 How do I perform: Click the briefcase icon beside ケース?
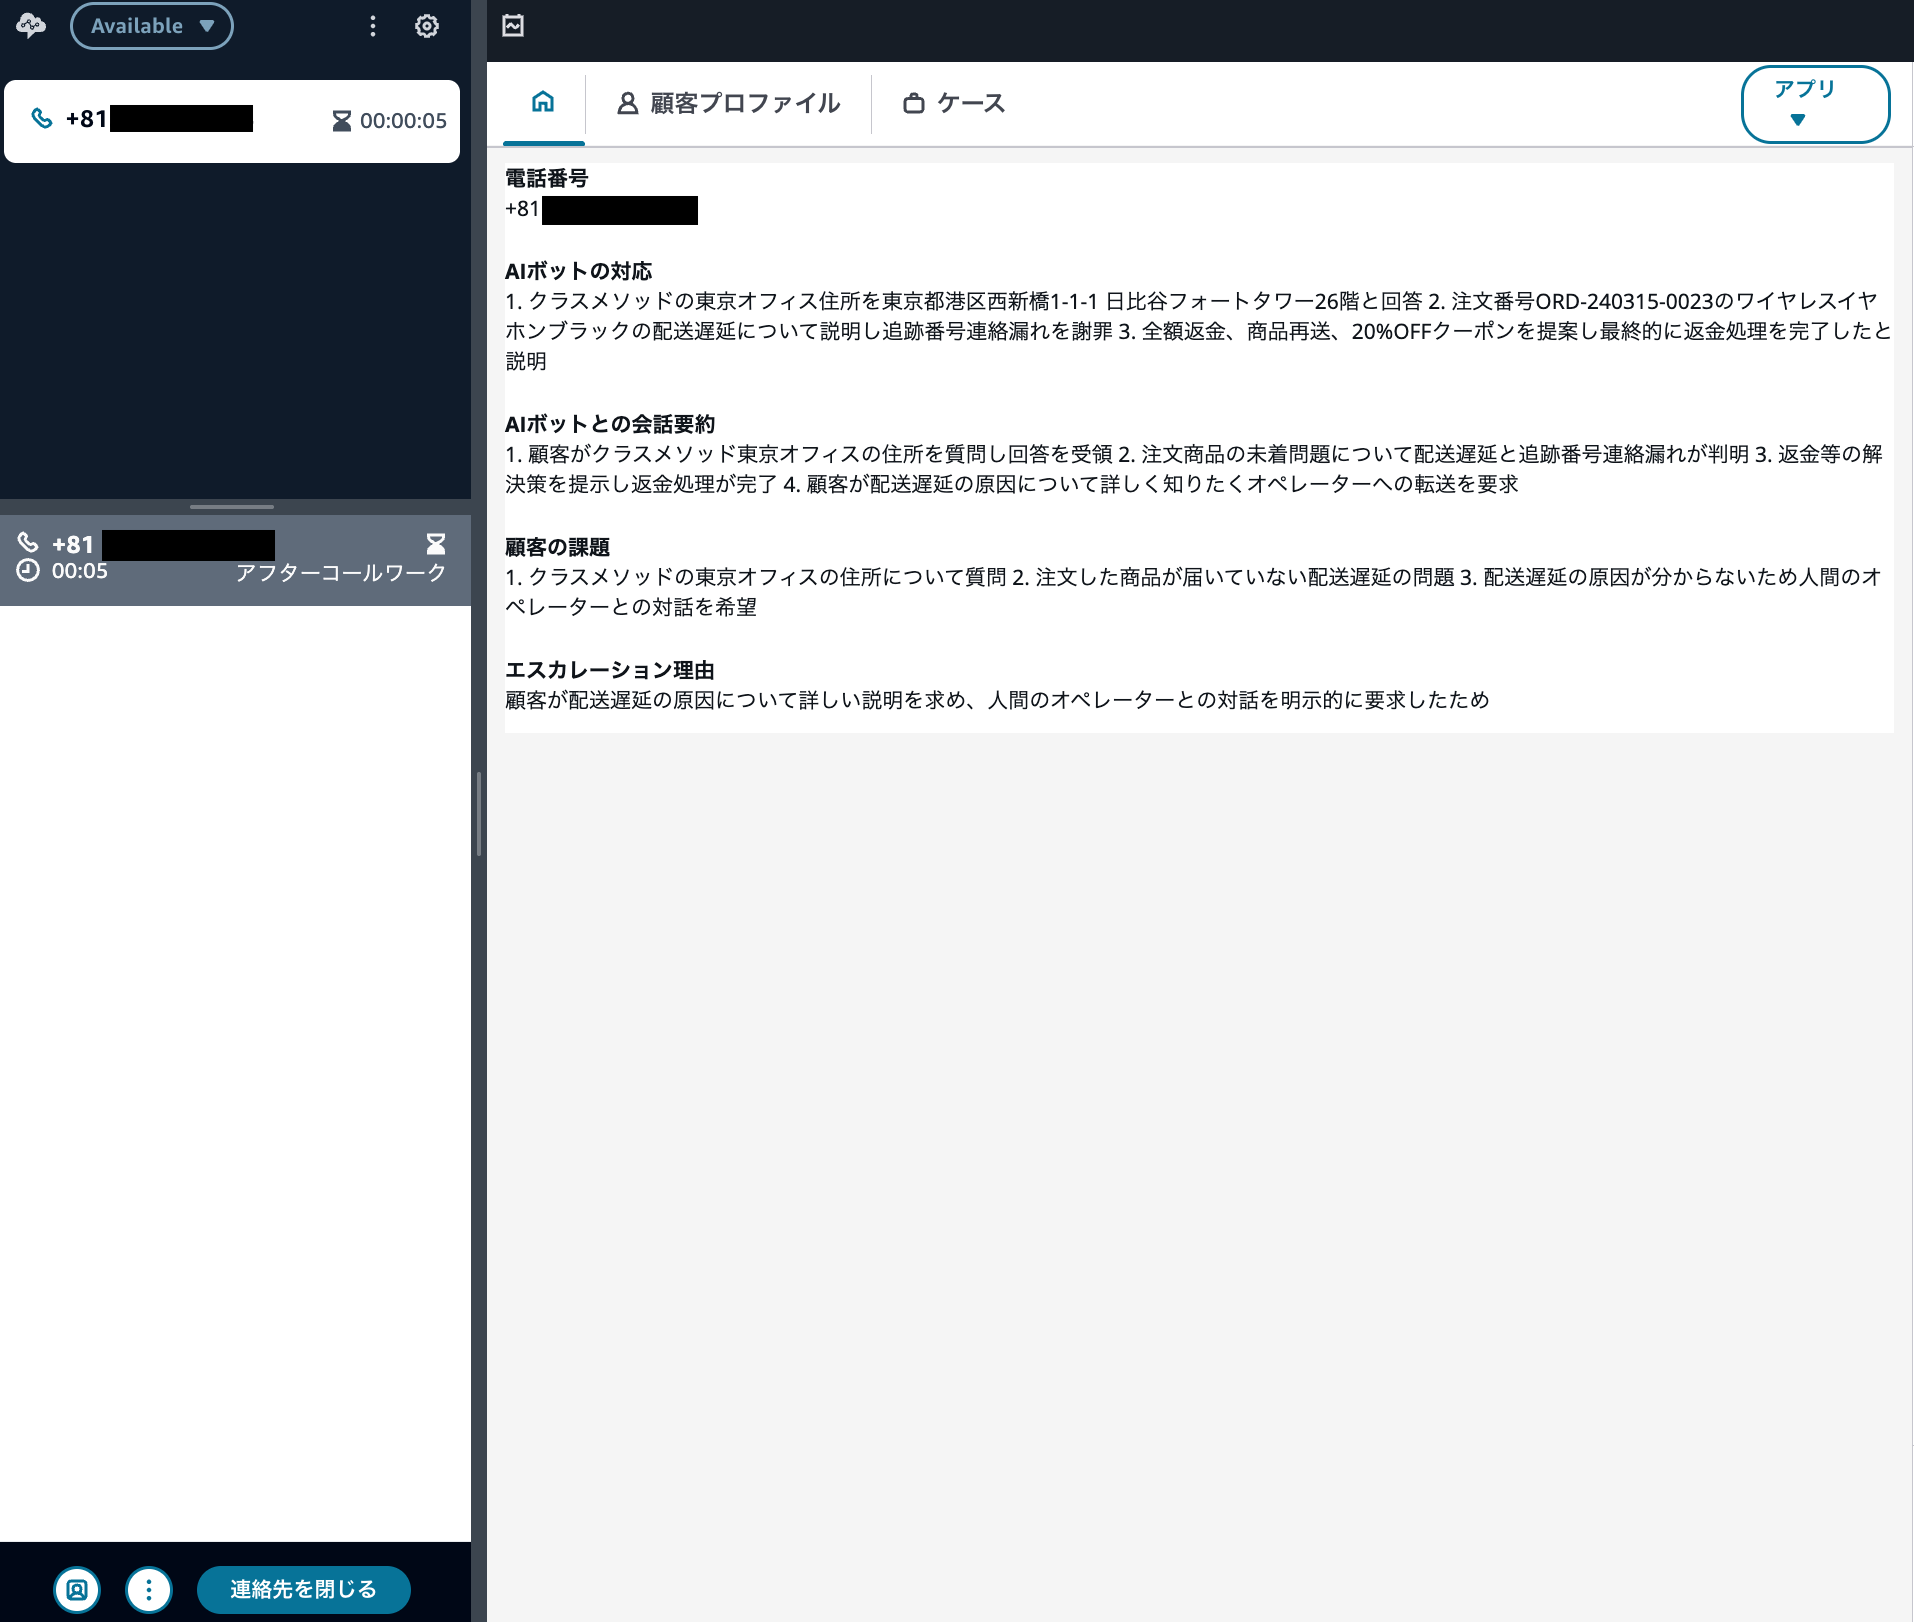(x=914, y=103)
